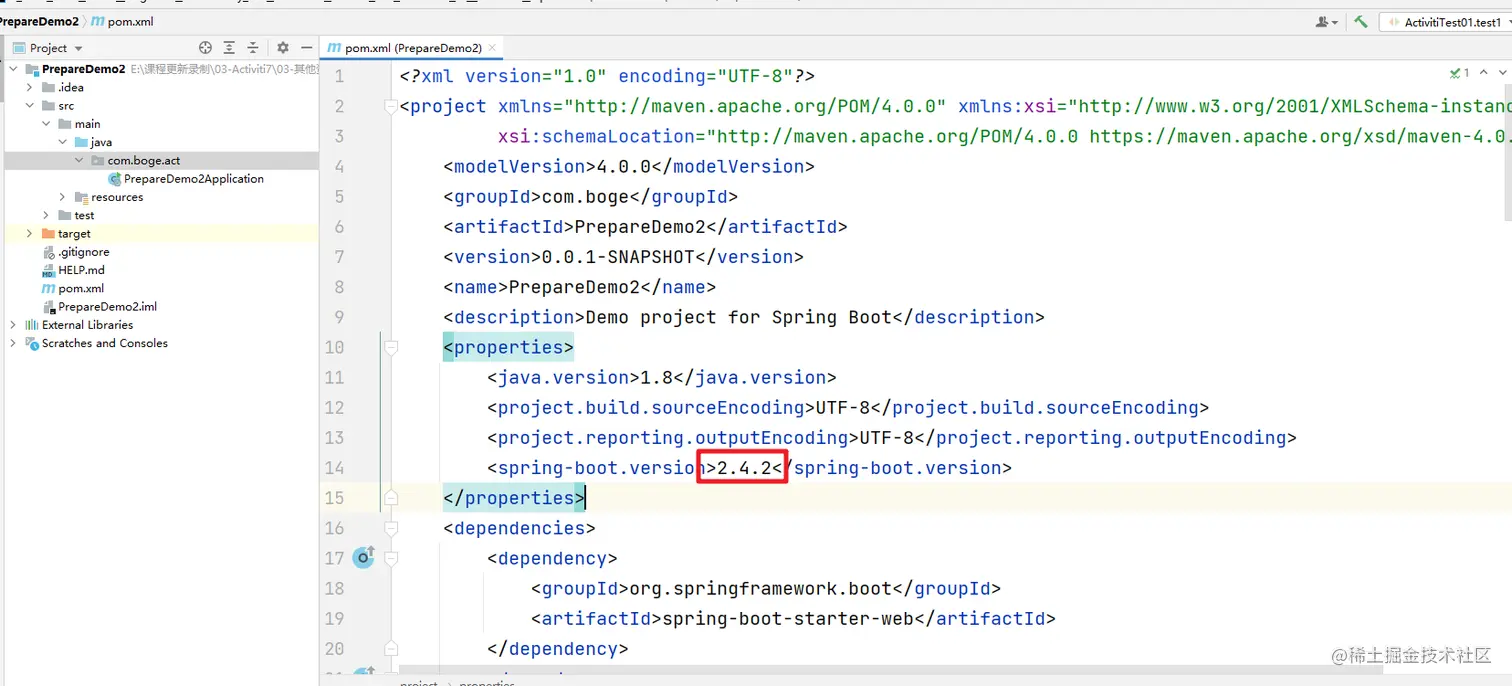1512x686 pixels.
Task: Click the com.boge groupId value
Action: point(585,197)
